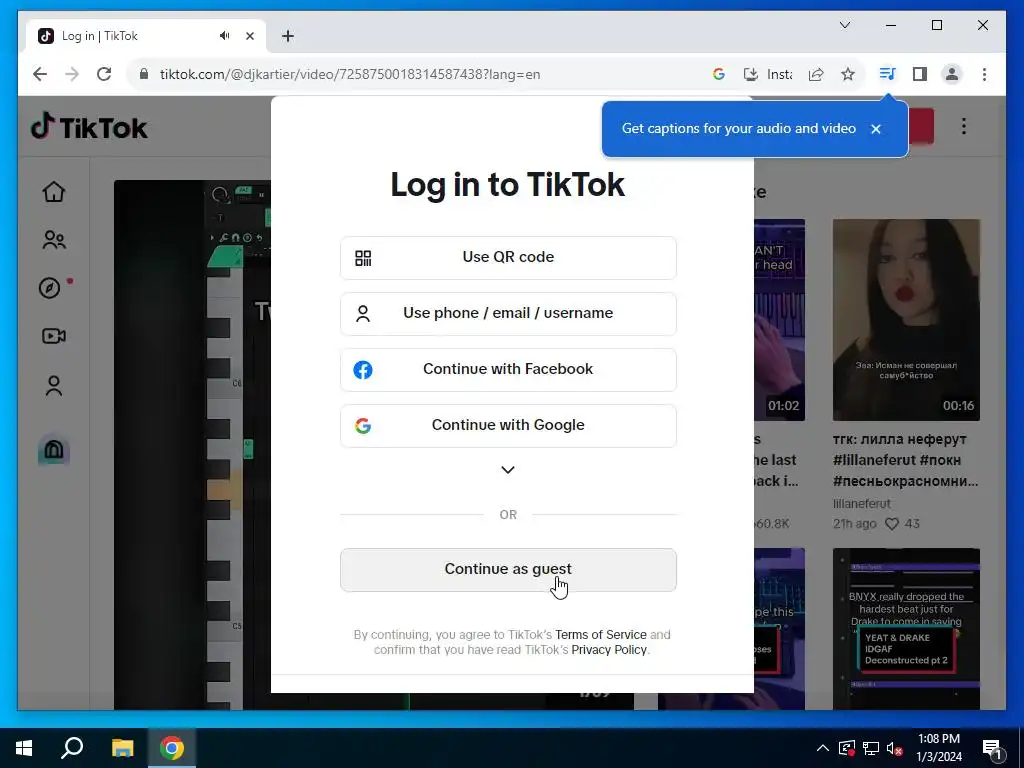Choose Continue with Google

pyautogui.click(x=508, y=426)
